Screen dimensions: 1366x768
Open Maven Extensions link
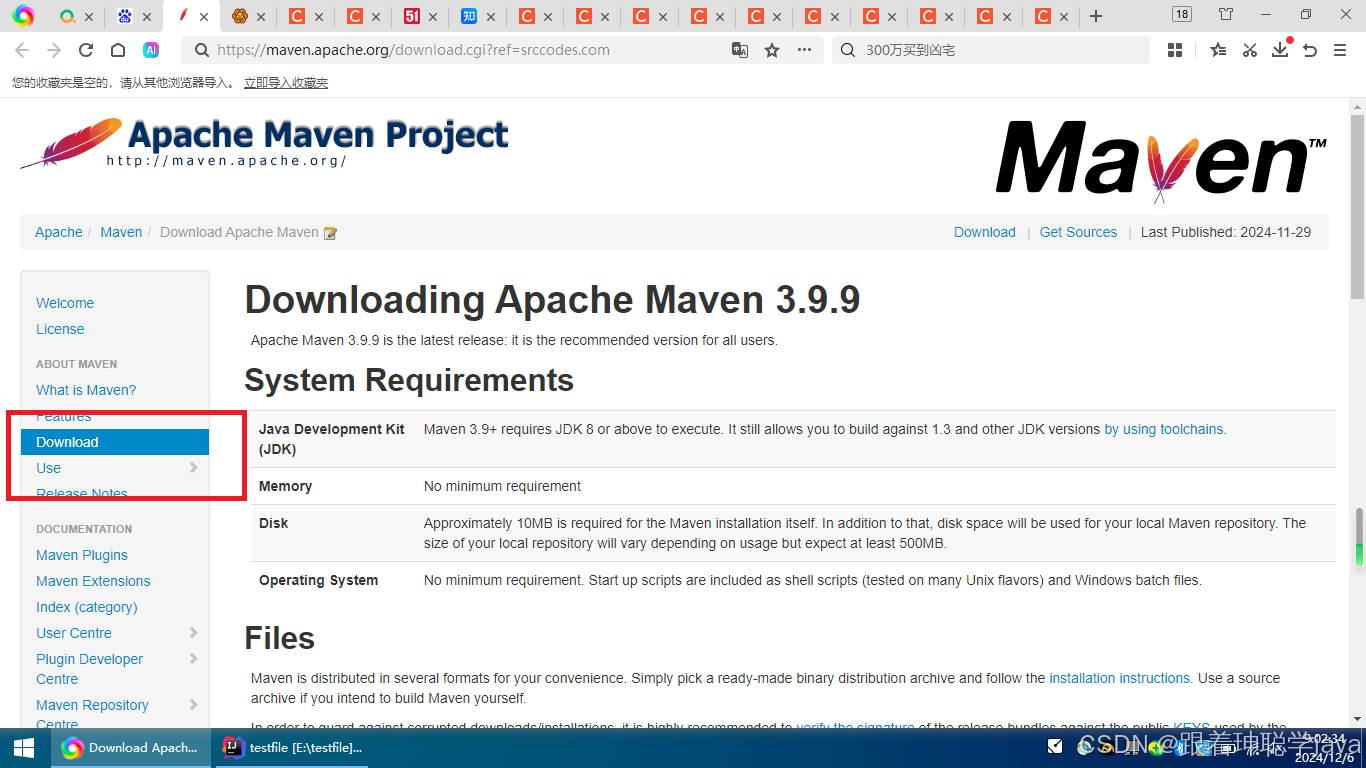coord(93,581)
